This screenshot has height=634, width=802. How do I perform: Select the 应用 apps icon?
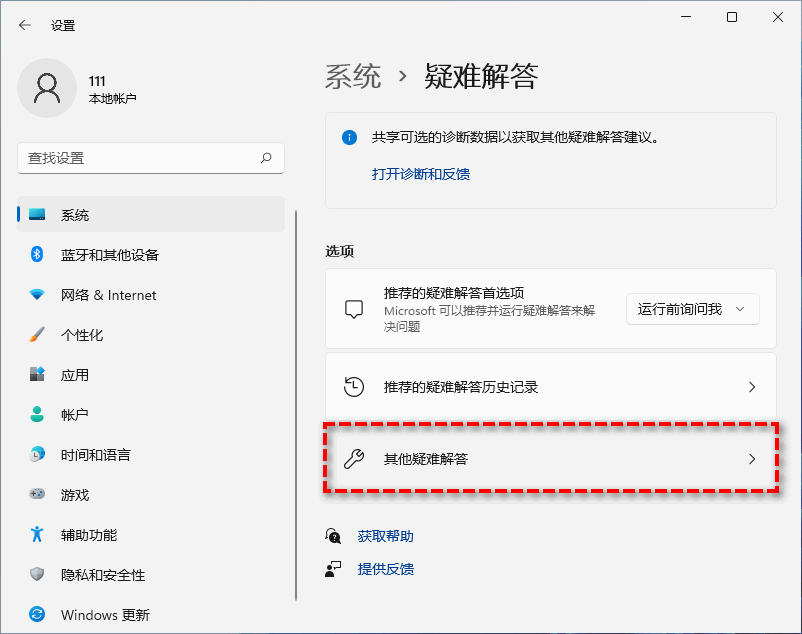point(35,374)
